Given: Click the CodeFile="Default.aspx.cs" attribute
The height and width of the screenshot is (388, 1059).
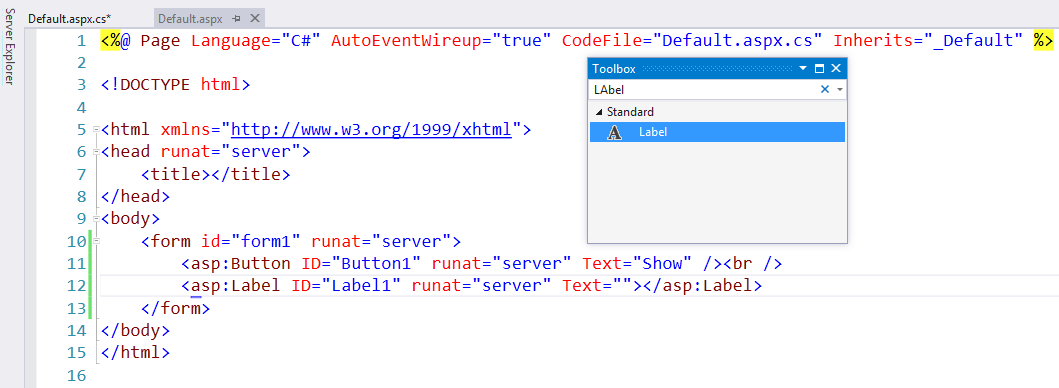Looking at the screenshot, I should pos(692,40).
